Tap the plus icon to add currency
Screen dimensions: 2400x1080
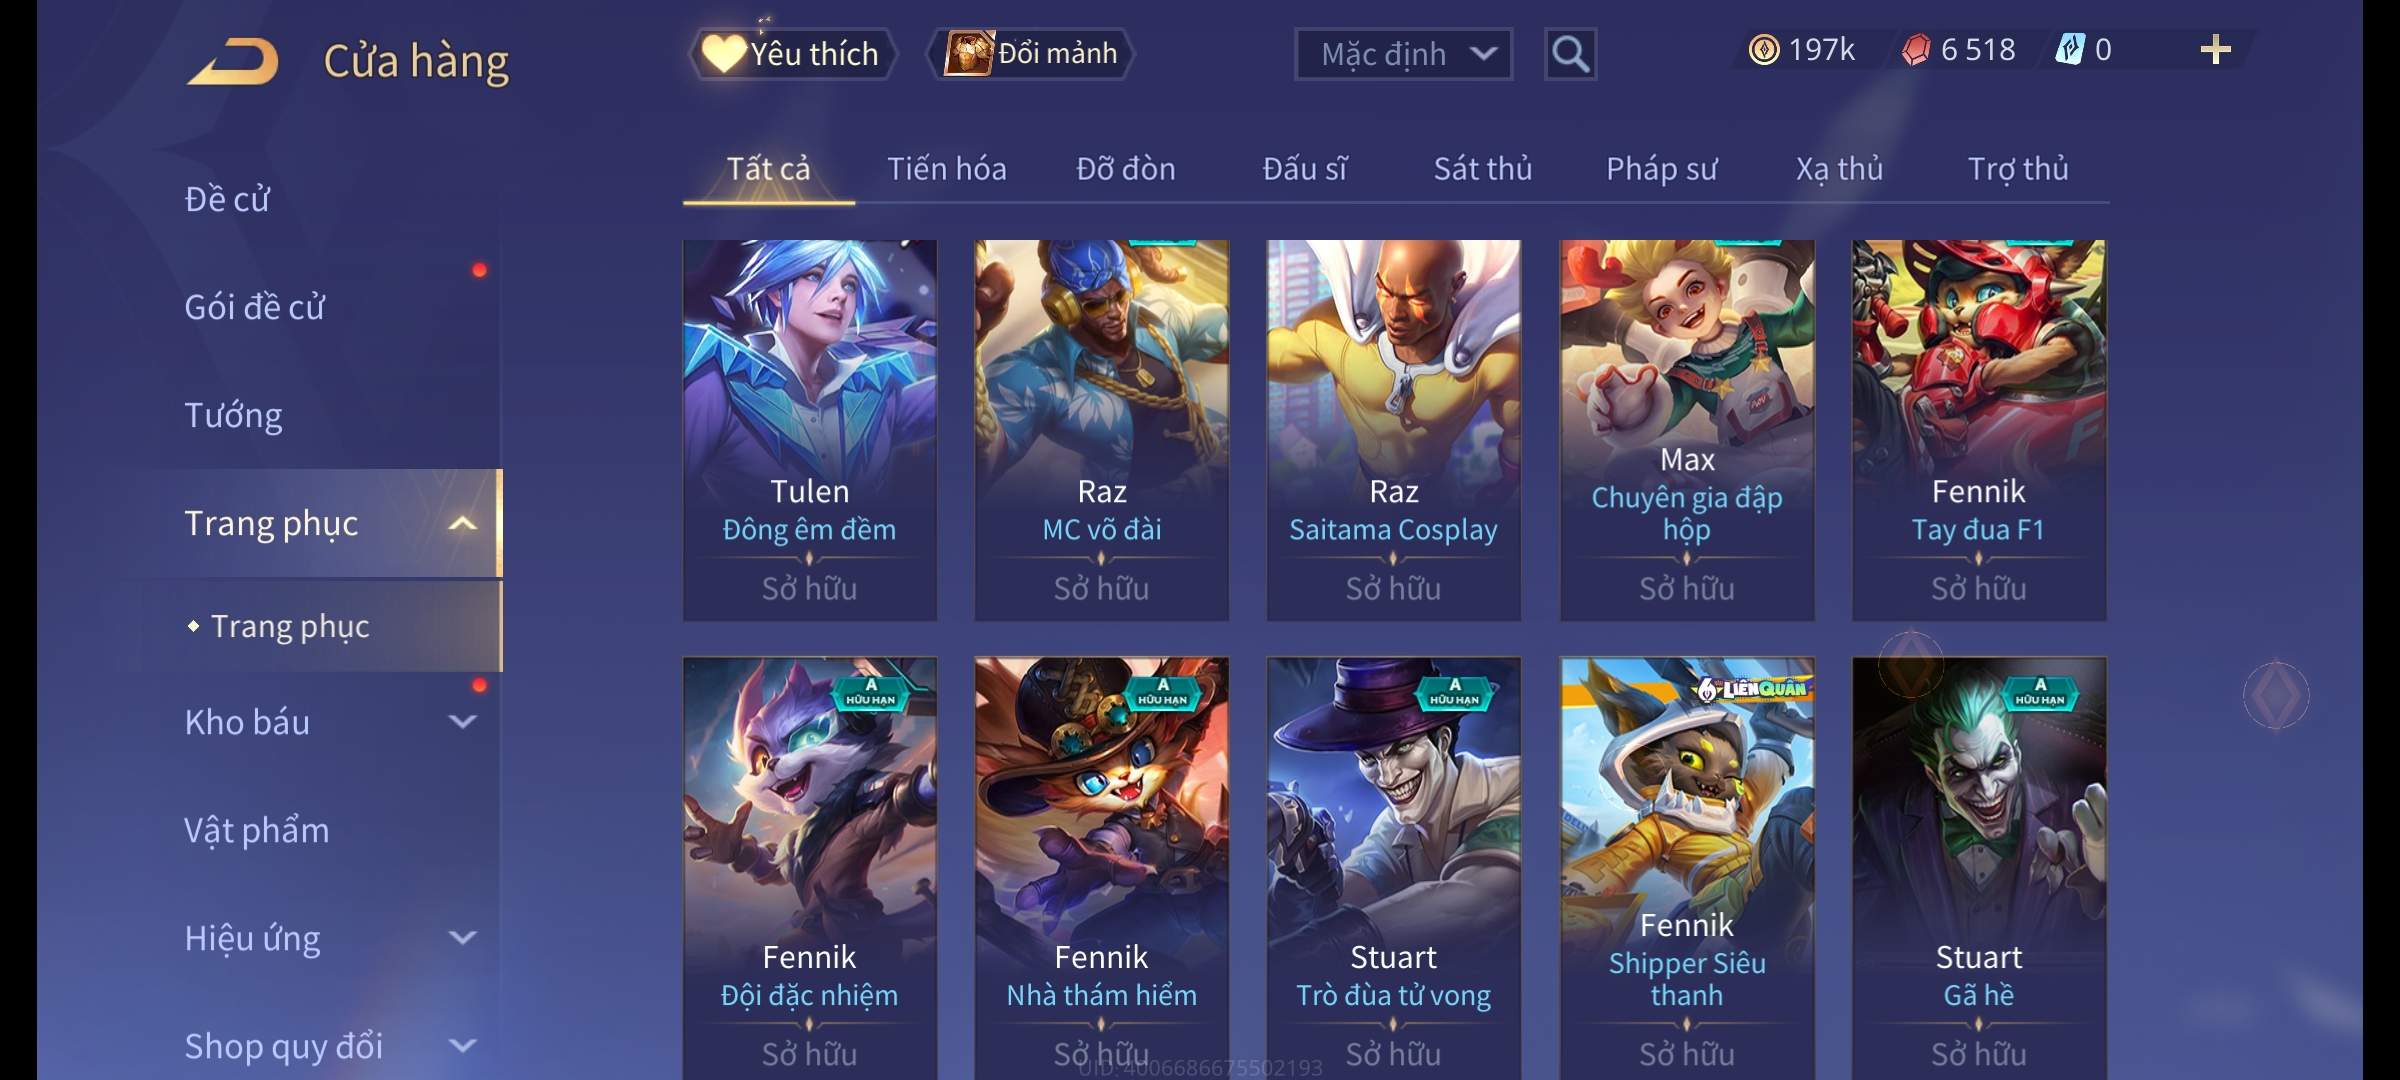2216,50
